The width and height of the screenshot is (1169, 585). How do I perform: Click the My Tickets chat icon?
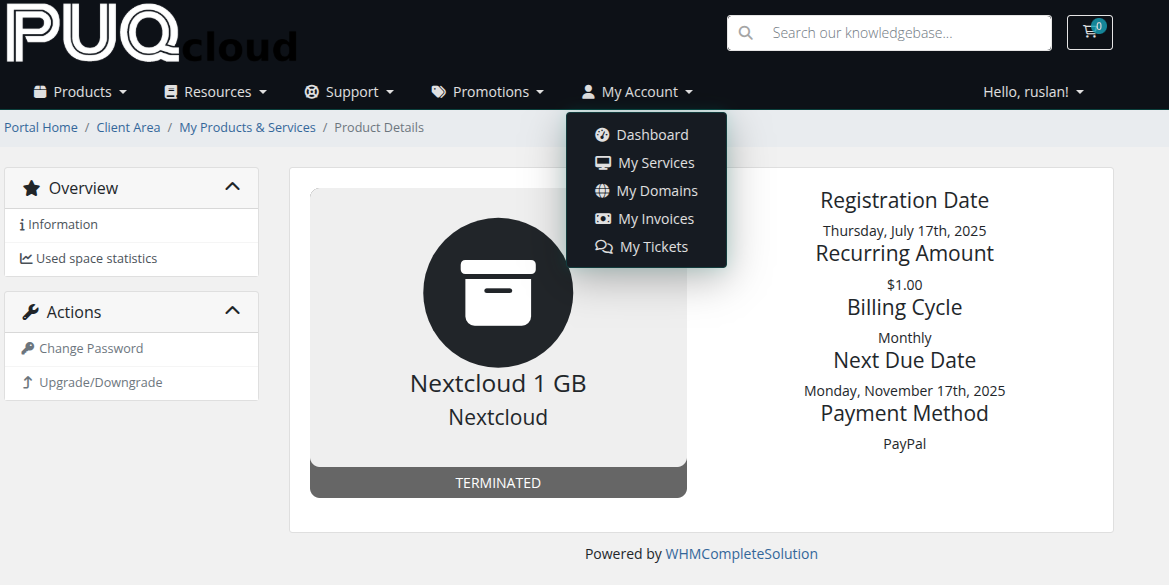[602, 246]
